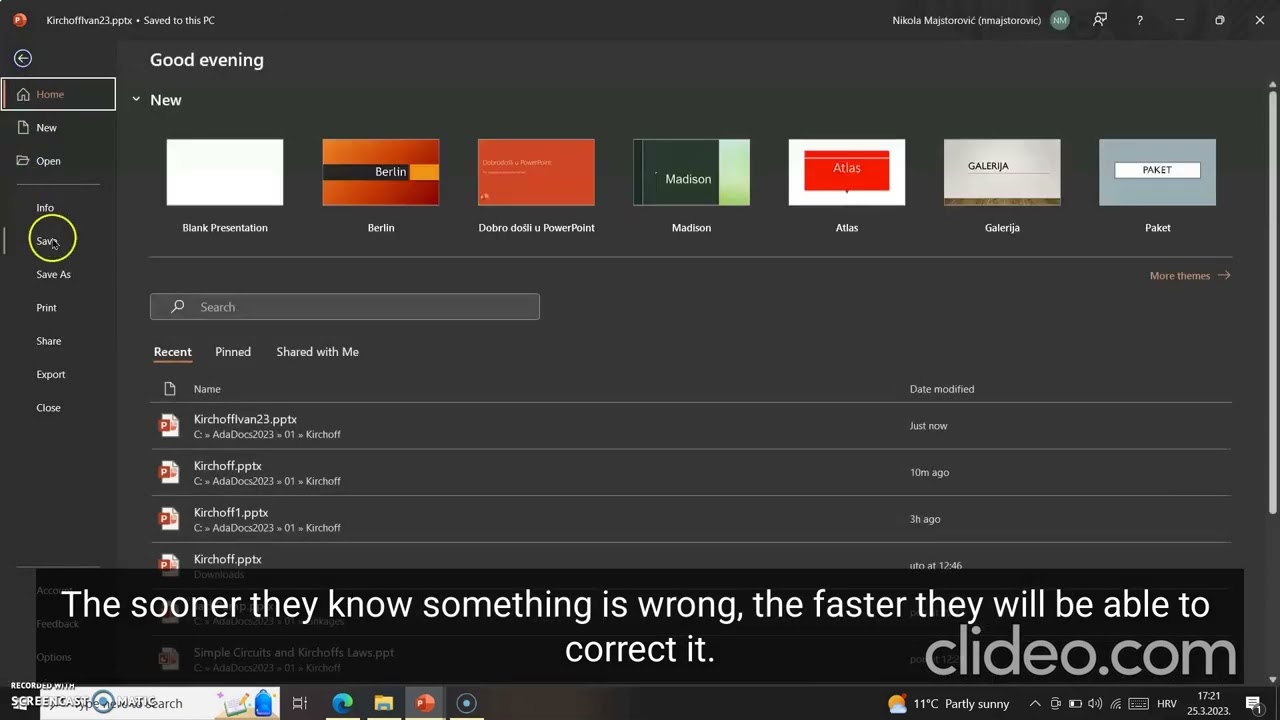Follow the More themes link
Viewport: 1280px width, 720px height.
1190,276
